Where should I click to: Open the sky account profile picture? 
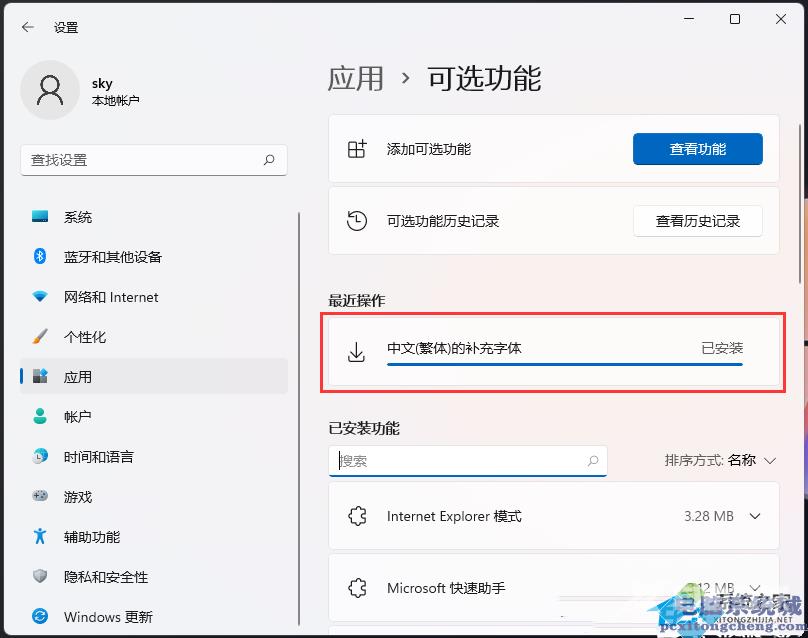pos(50,90)
